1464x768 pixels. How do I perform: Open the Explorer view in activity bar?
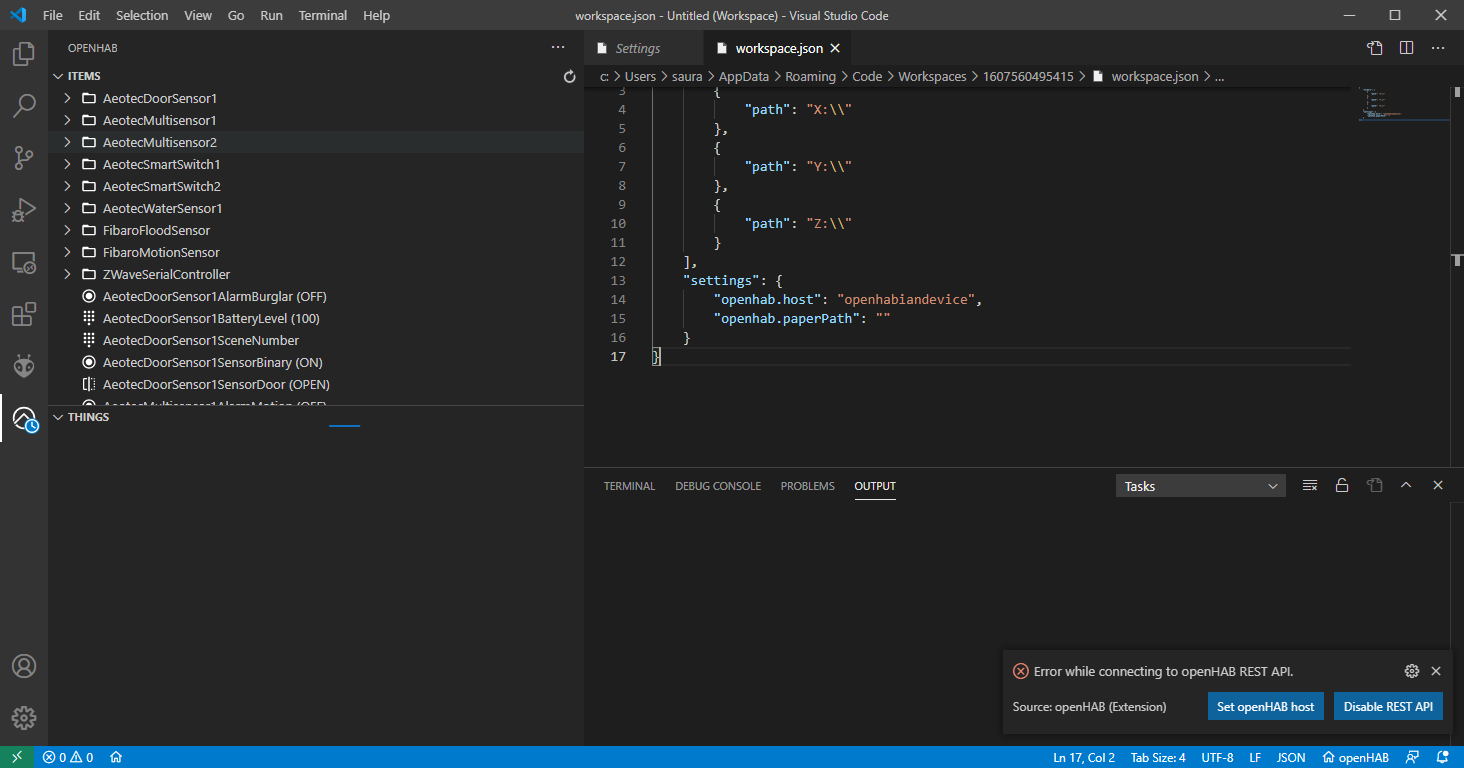click(24, 53)
